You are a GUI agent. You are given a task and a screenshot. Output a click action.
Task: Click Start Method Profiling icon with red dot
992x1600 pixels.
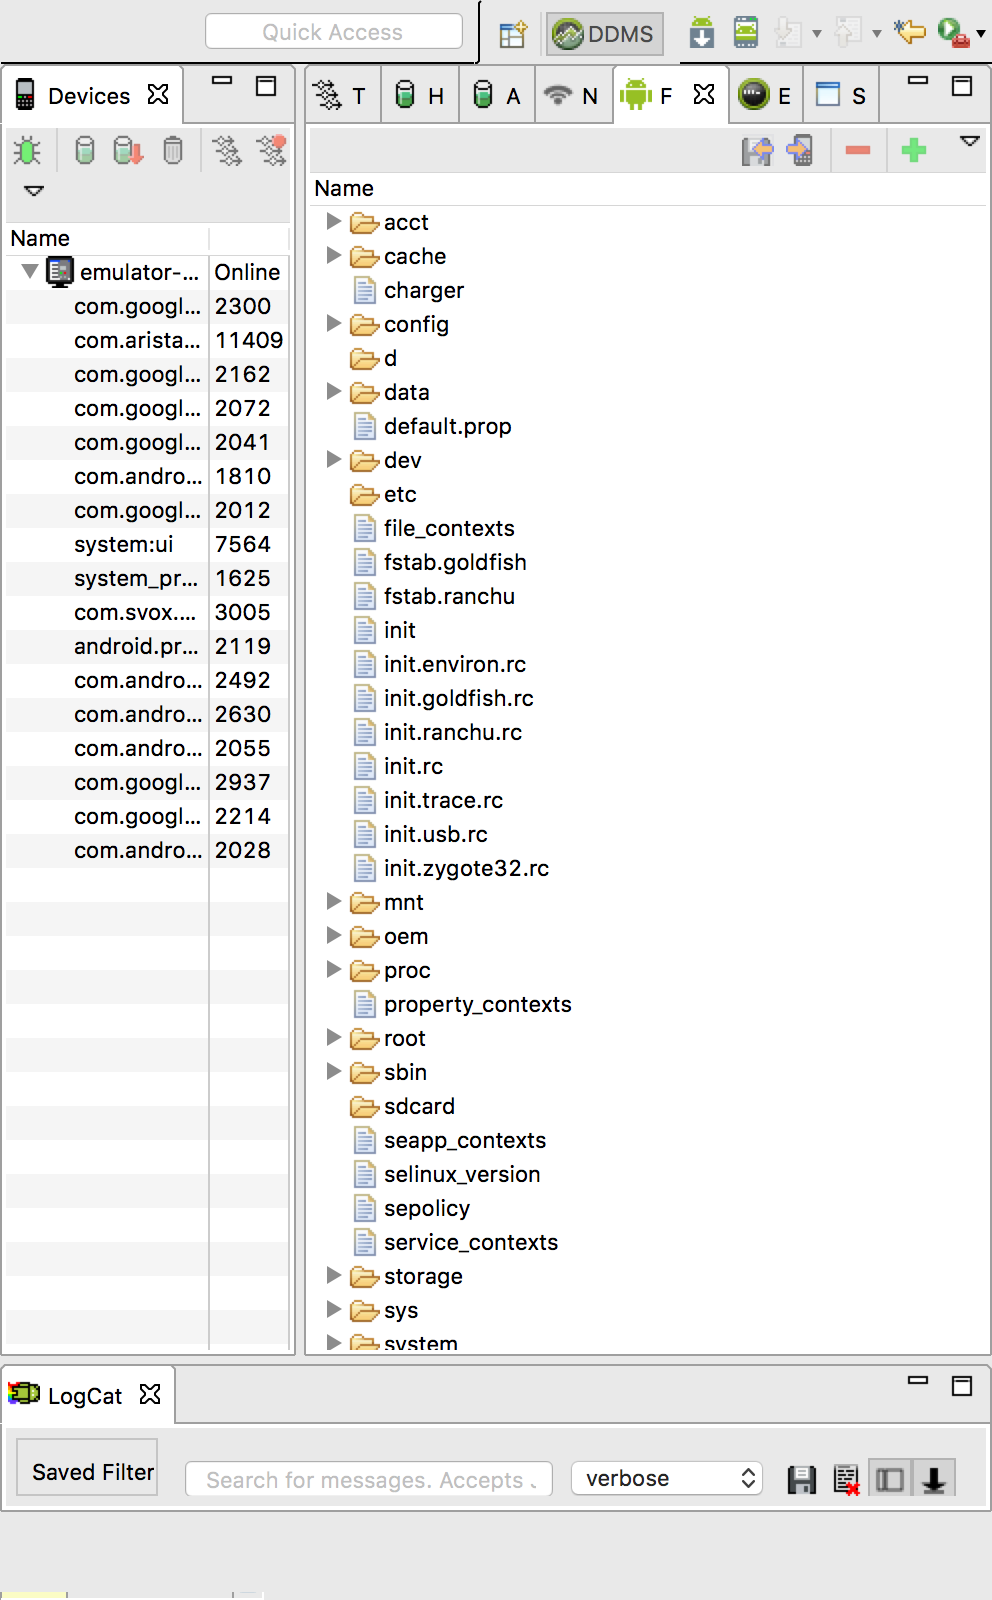click(271, 151)
